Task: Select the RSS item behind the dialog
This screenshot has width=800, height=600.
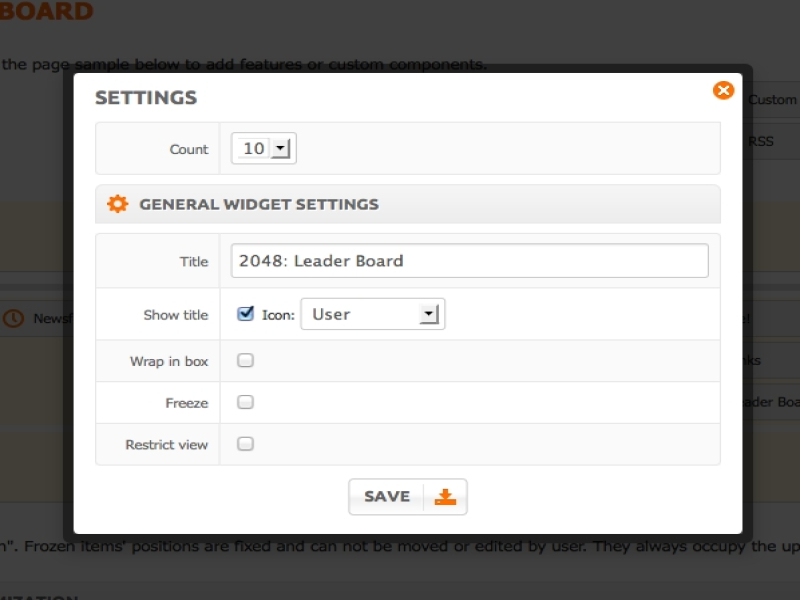Action: 762,142
